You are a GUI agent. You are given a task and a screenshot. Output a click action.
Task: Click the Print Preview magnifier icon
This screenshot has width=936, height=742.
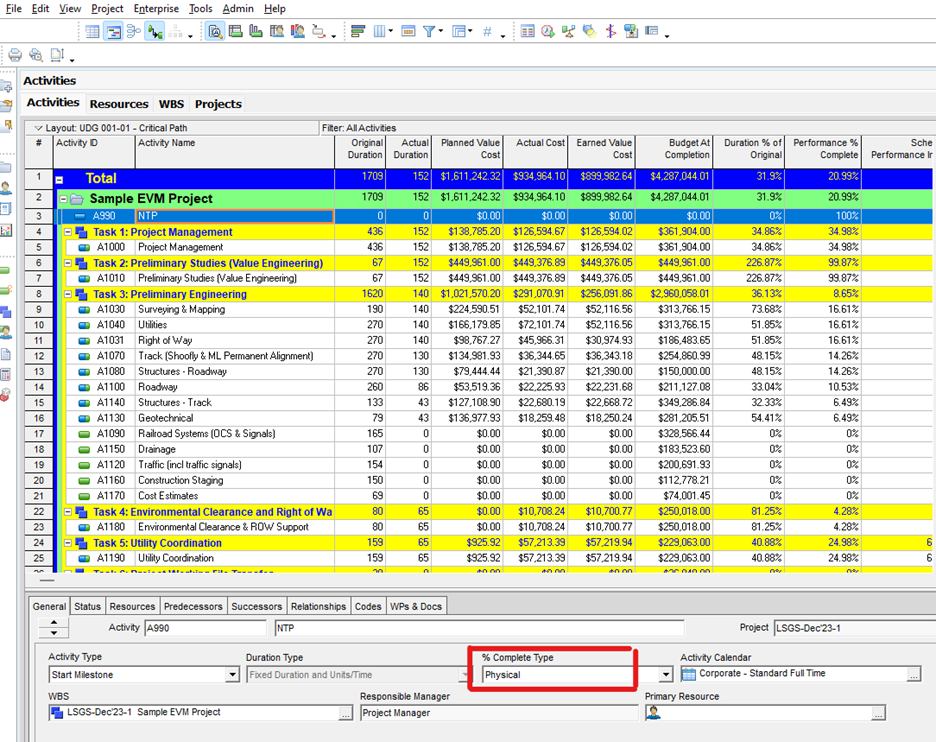35,55
